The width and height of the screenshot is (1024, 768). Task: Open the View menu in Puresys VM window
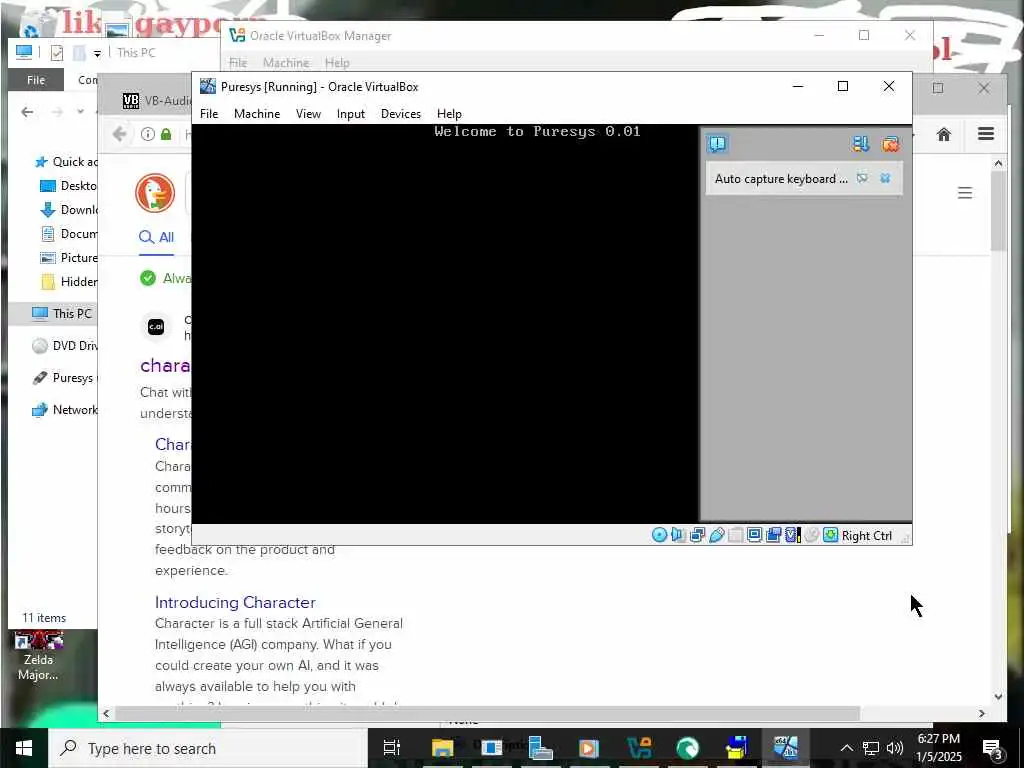pos(308,114)
